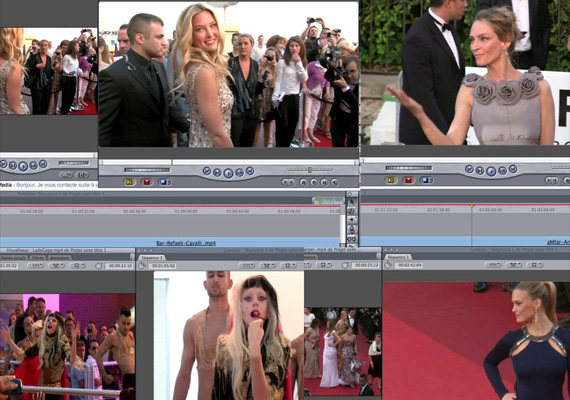
Task: Choose the Edit Selection tool in tool palette
Action: click(x=352, y=211)
